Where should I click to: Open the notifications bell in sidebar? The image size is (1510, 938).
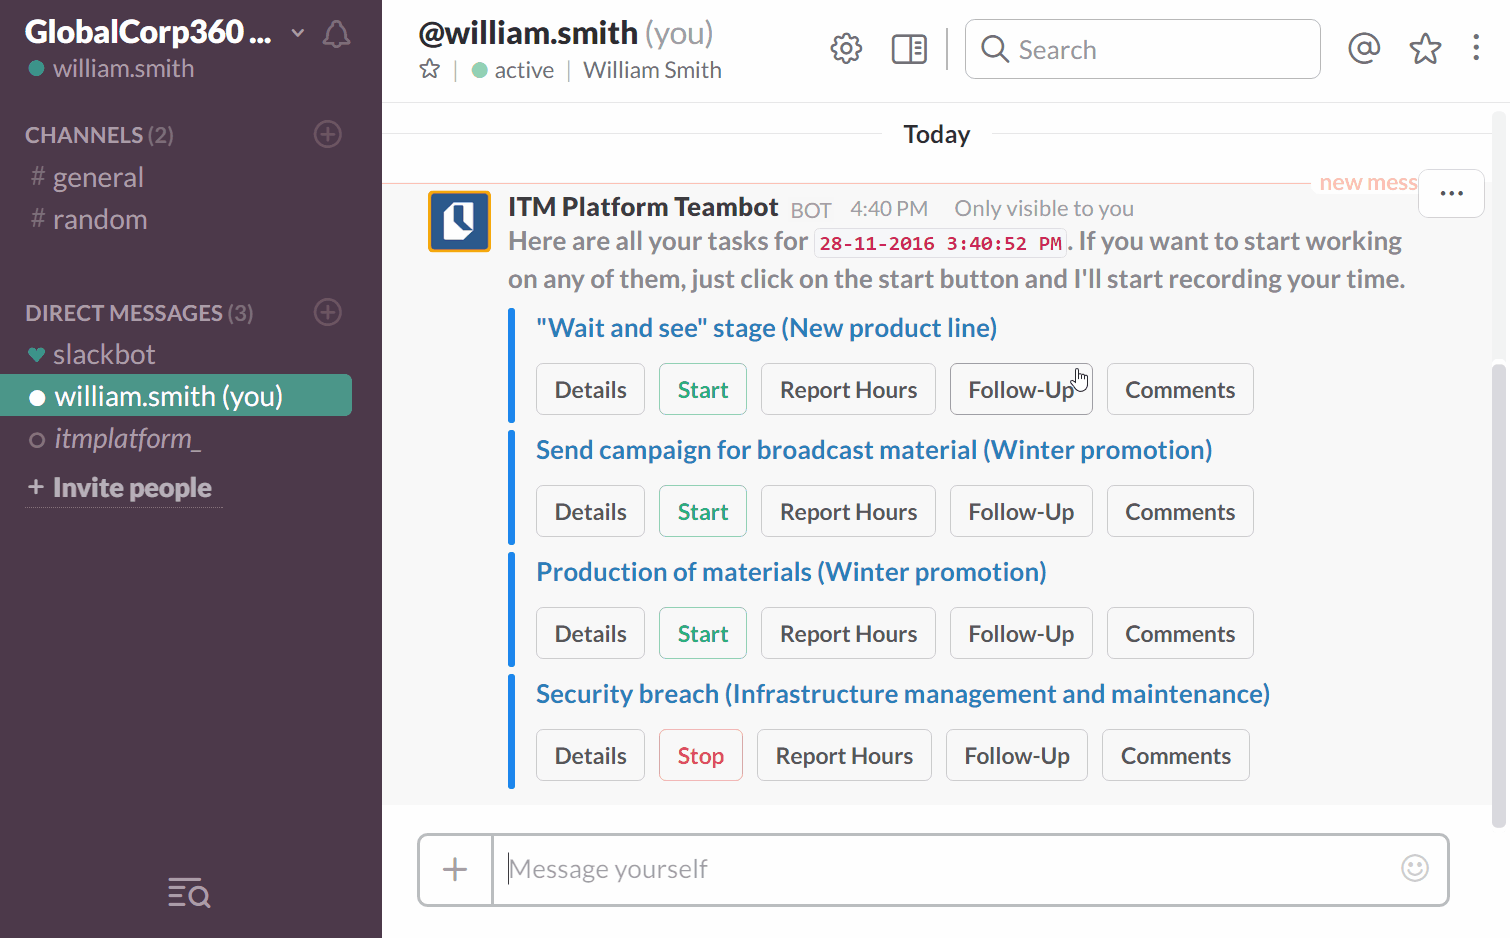336,35
